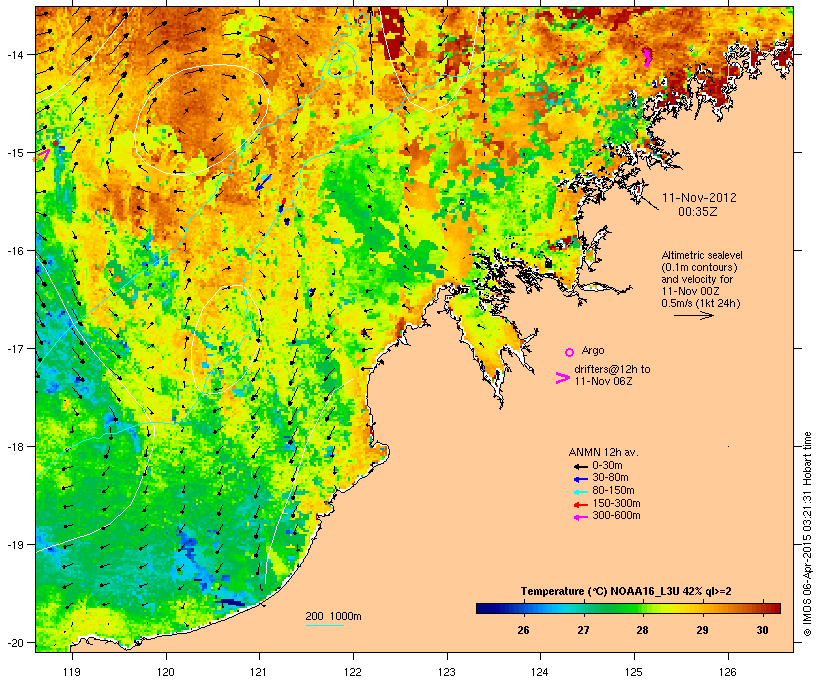Click the IMOS copyright timestamp text

(807, 534)
